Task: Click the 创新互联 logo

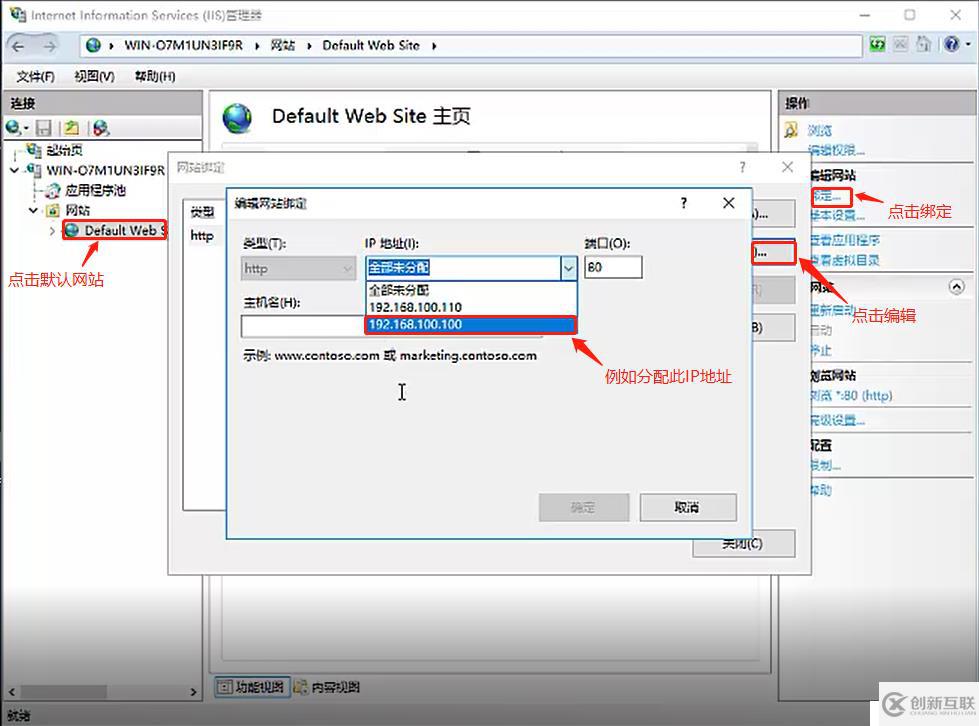Action: pos(929,704)
